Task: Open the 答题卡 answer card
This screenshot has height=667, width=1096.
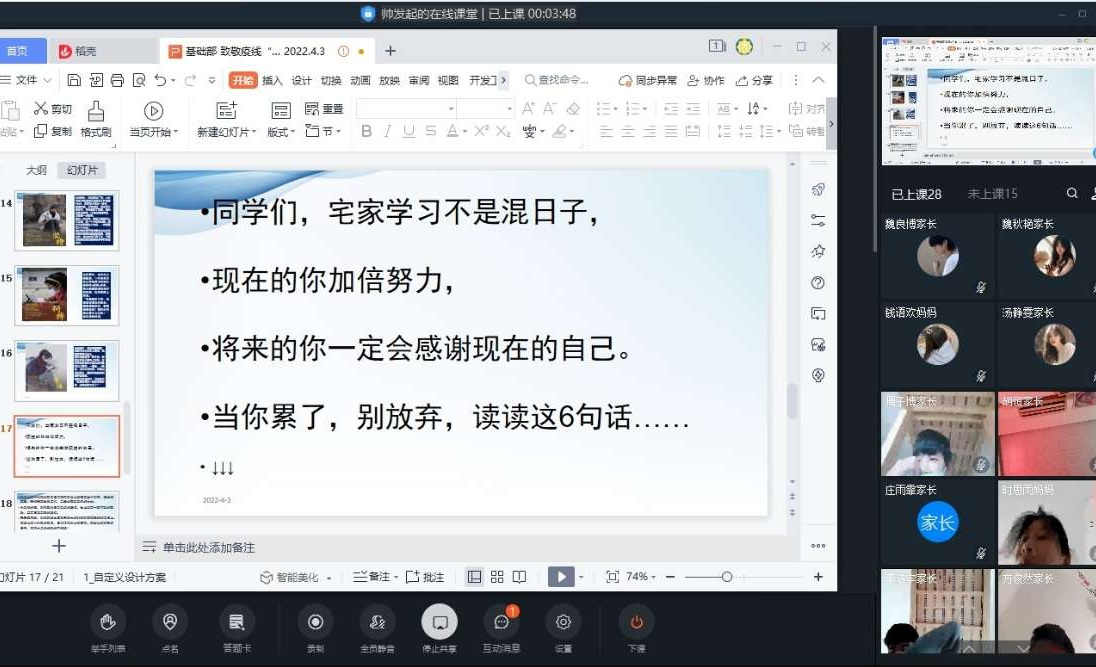Action: [x=237, y=623]
